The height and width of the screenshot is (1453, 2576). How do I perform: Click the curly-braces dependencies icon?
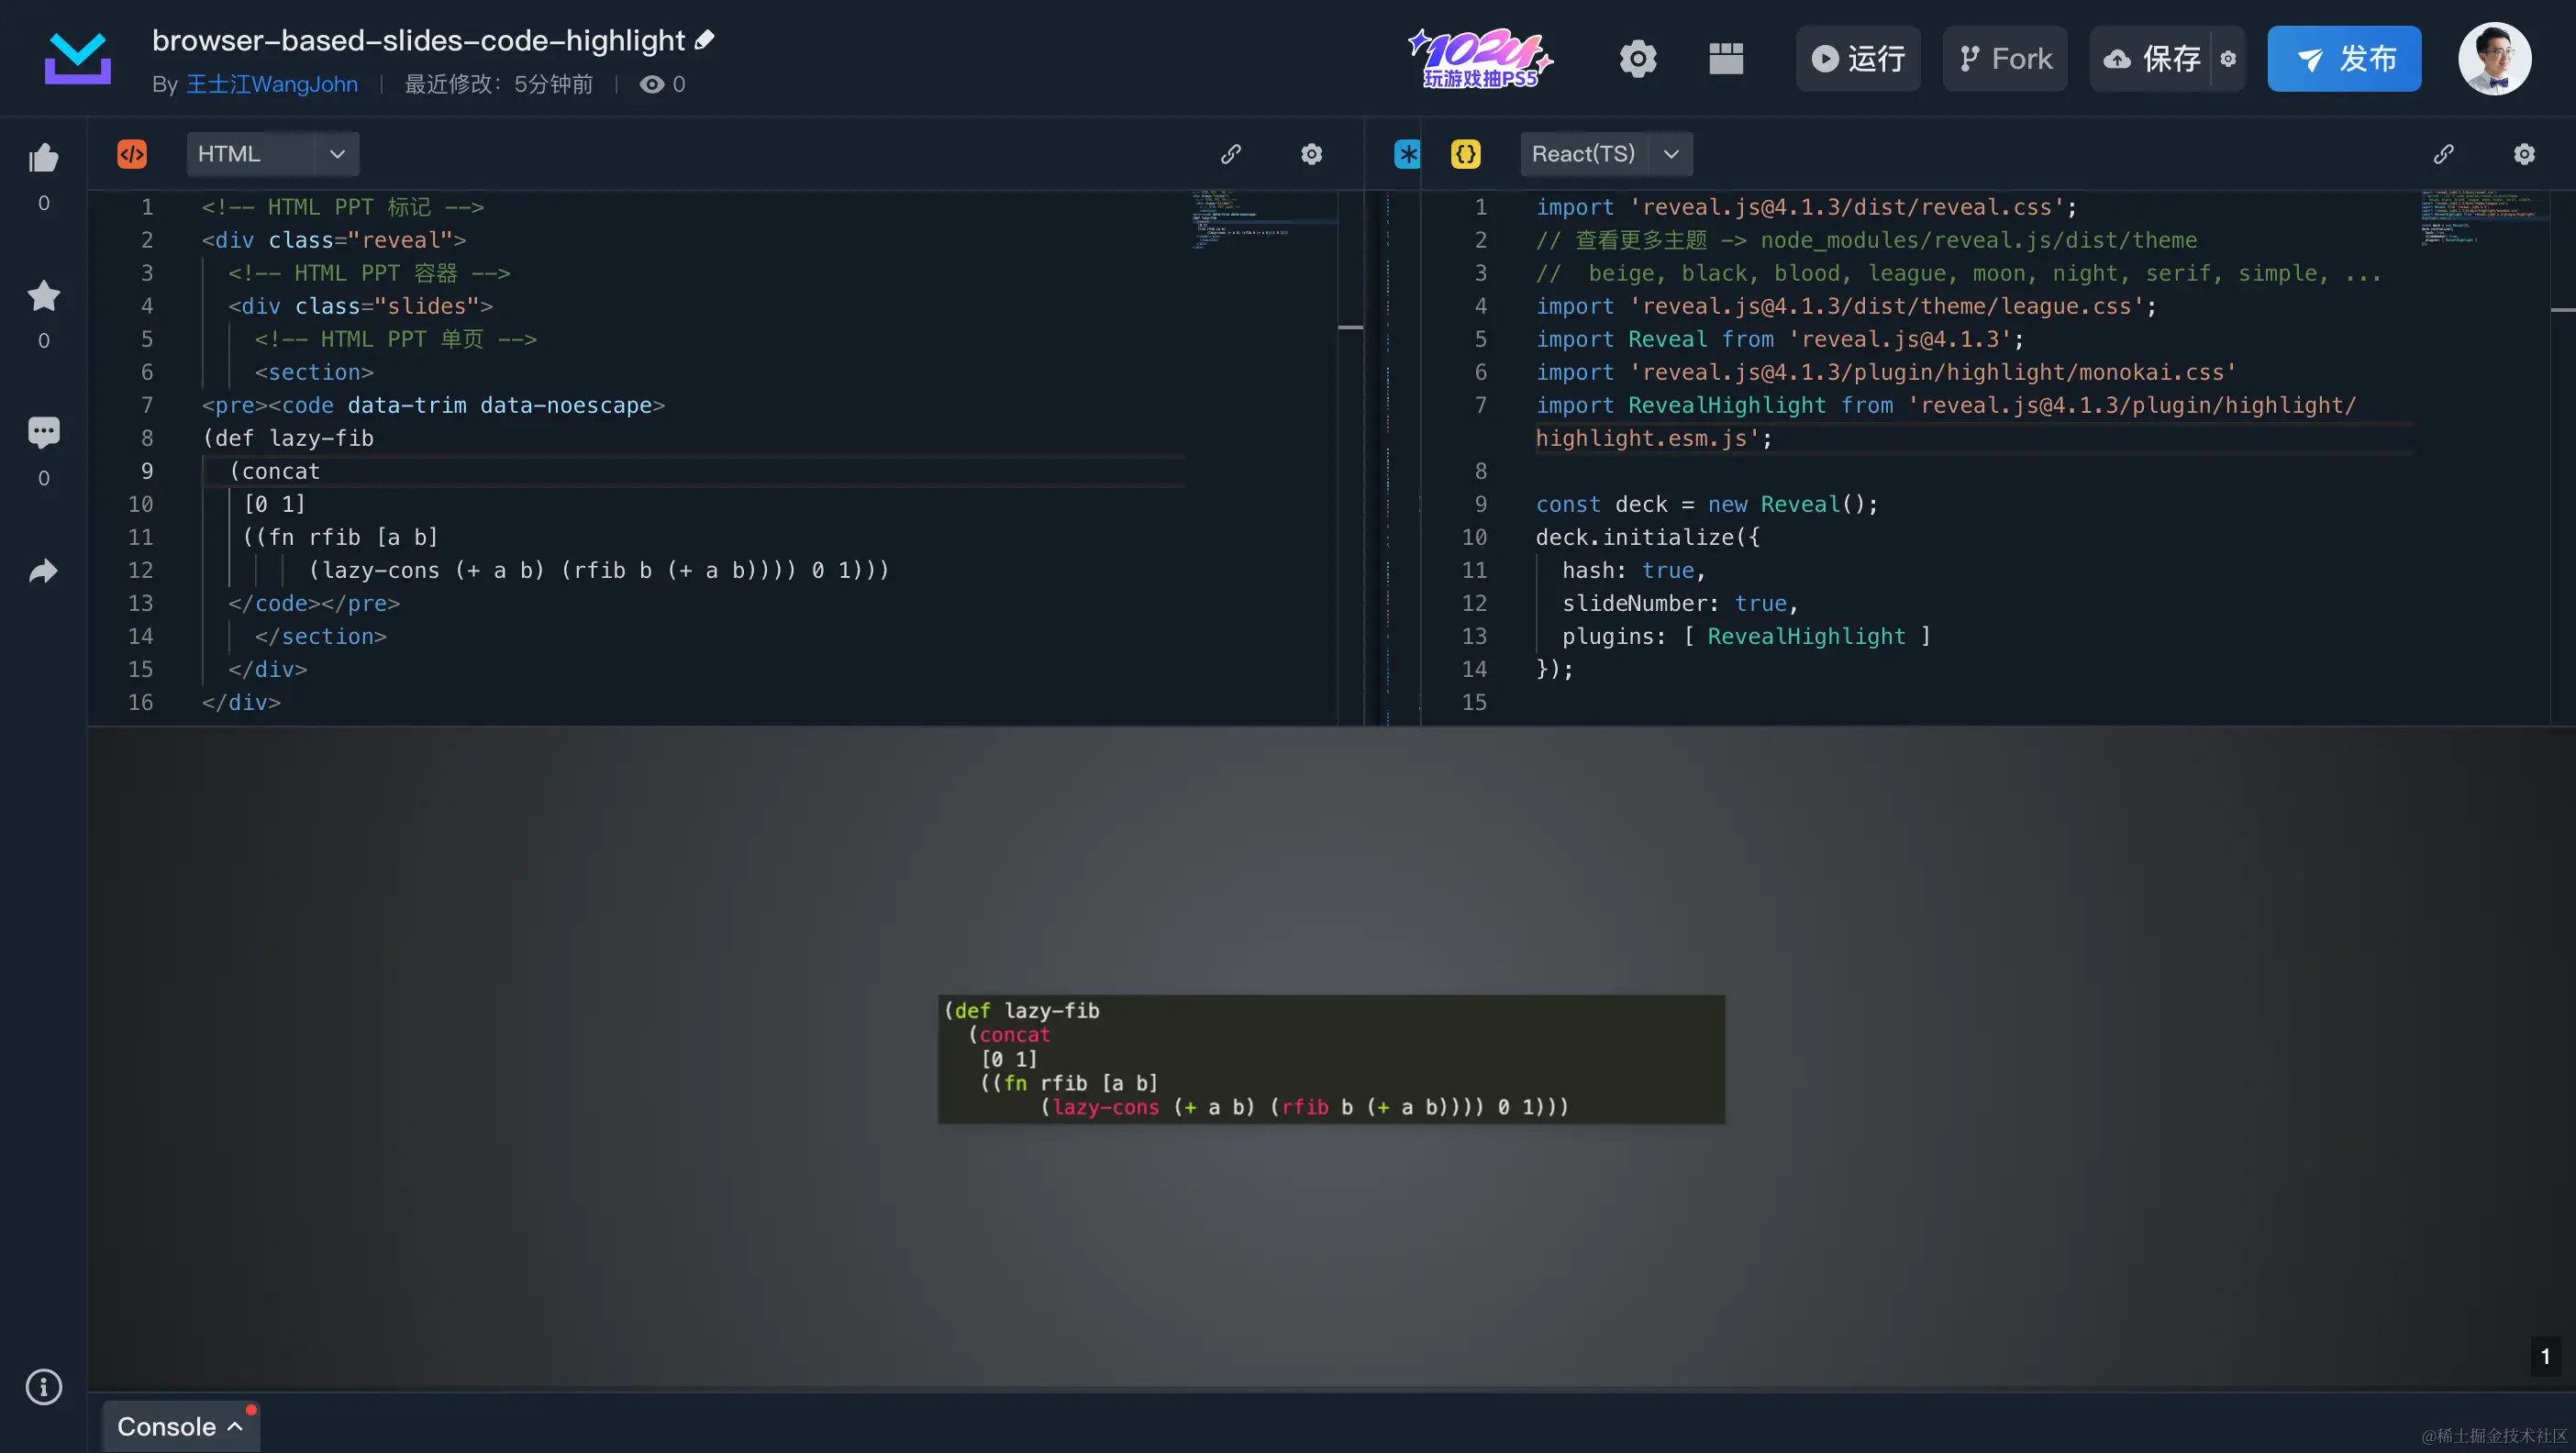tap(1465, 154)
